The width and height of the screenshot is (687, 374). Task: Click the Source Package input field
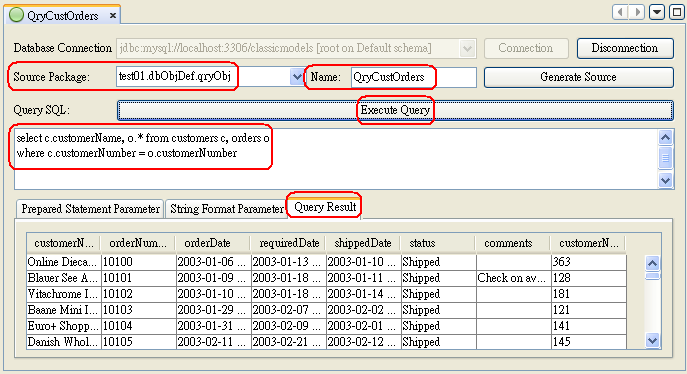tap(203, 77)
